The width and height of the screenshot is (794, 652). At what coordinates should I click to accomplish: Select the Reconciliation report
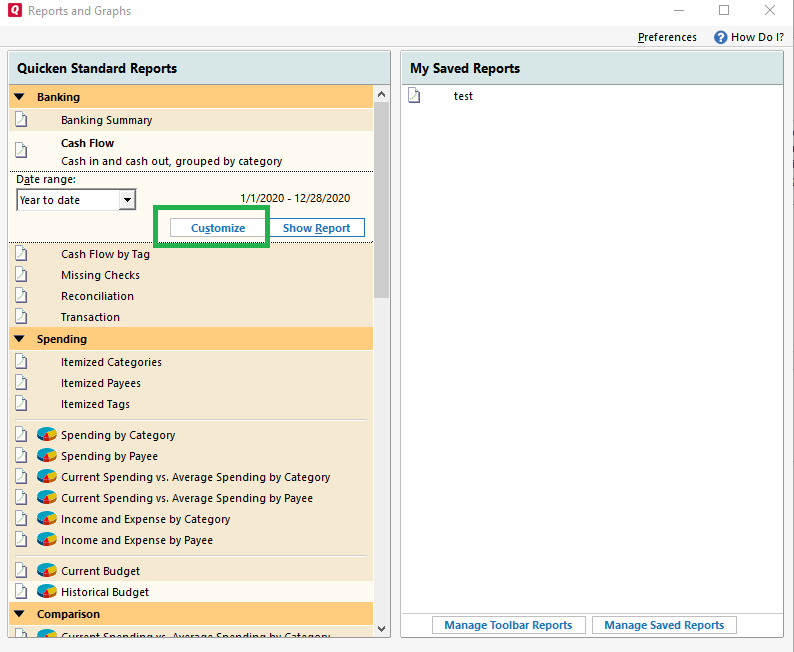(x=97, y=296)
